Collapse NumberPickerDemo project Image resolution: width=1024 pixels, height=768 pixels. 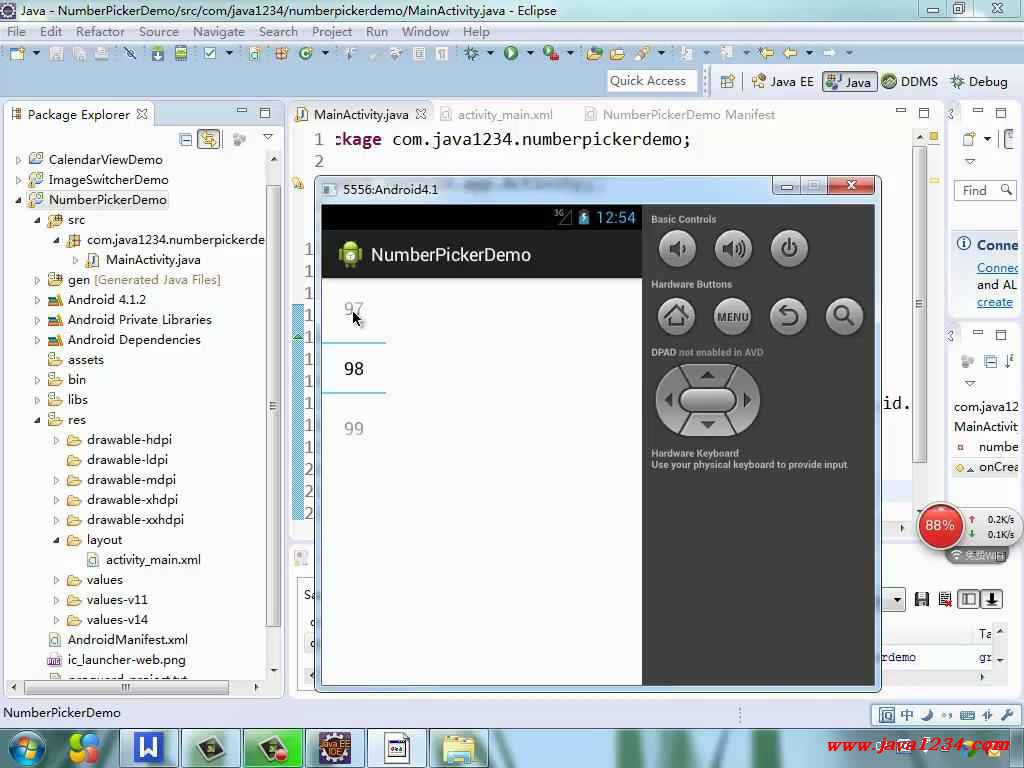click(x=18, y=200)
